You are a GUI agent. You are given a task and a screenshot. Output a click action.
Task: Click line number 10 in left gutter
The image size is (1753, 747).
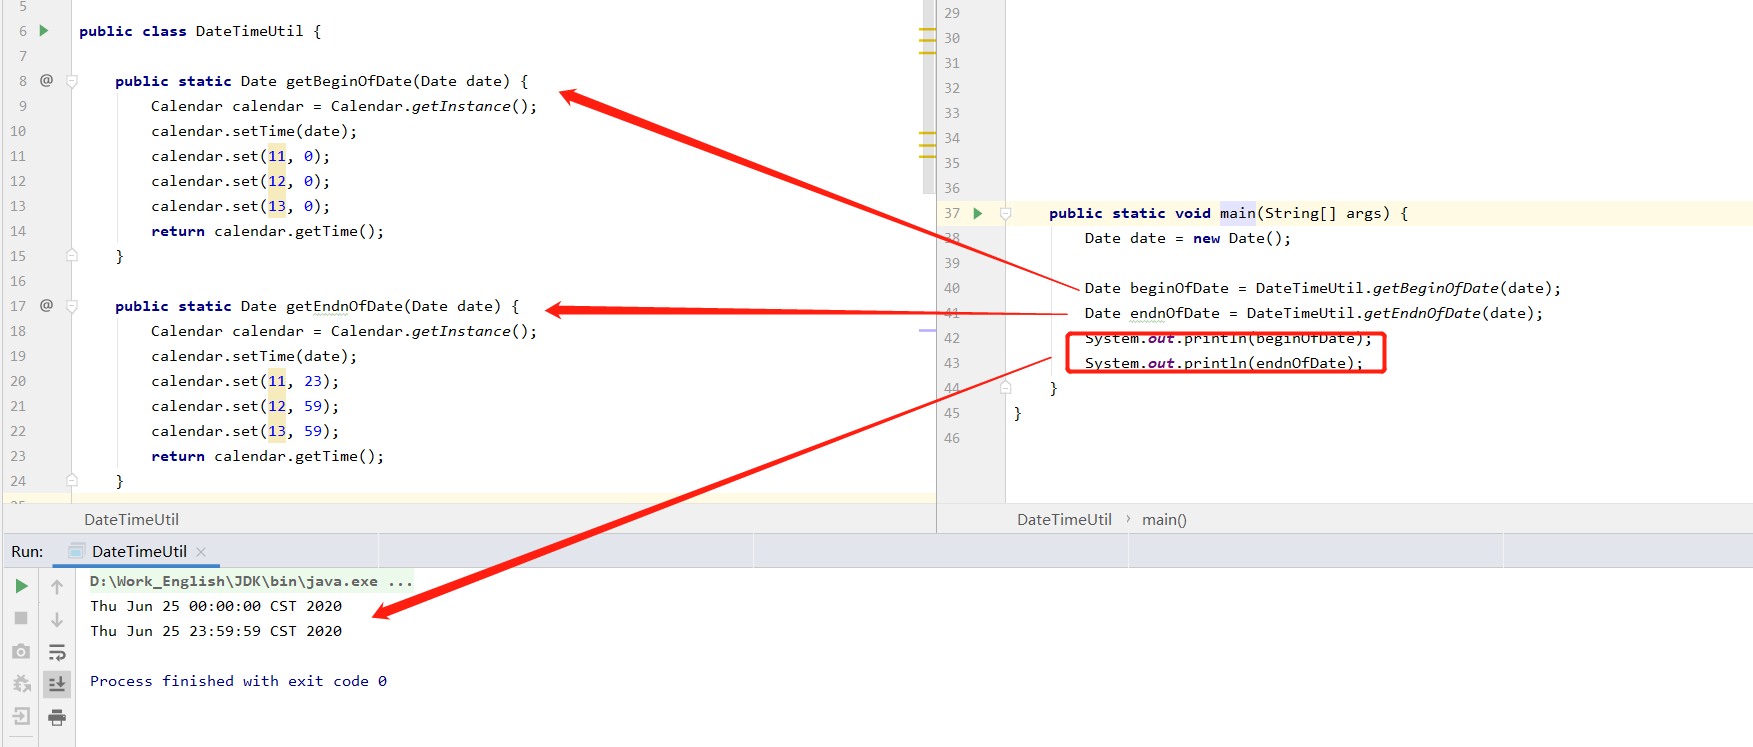[x=18, y=131]
